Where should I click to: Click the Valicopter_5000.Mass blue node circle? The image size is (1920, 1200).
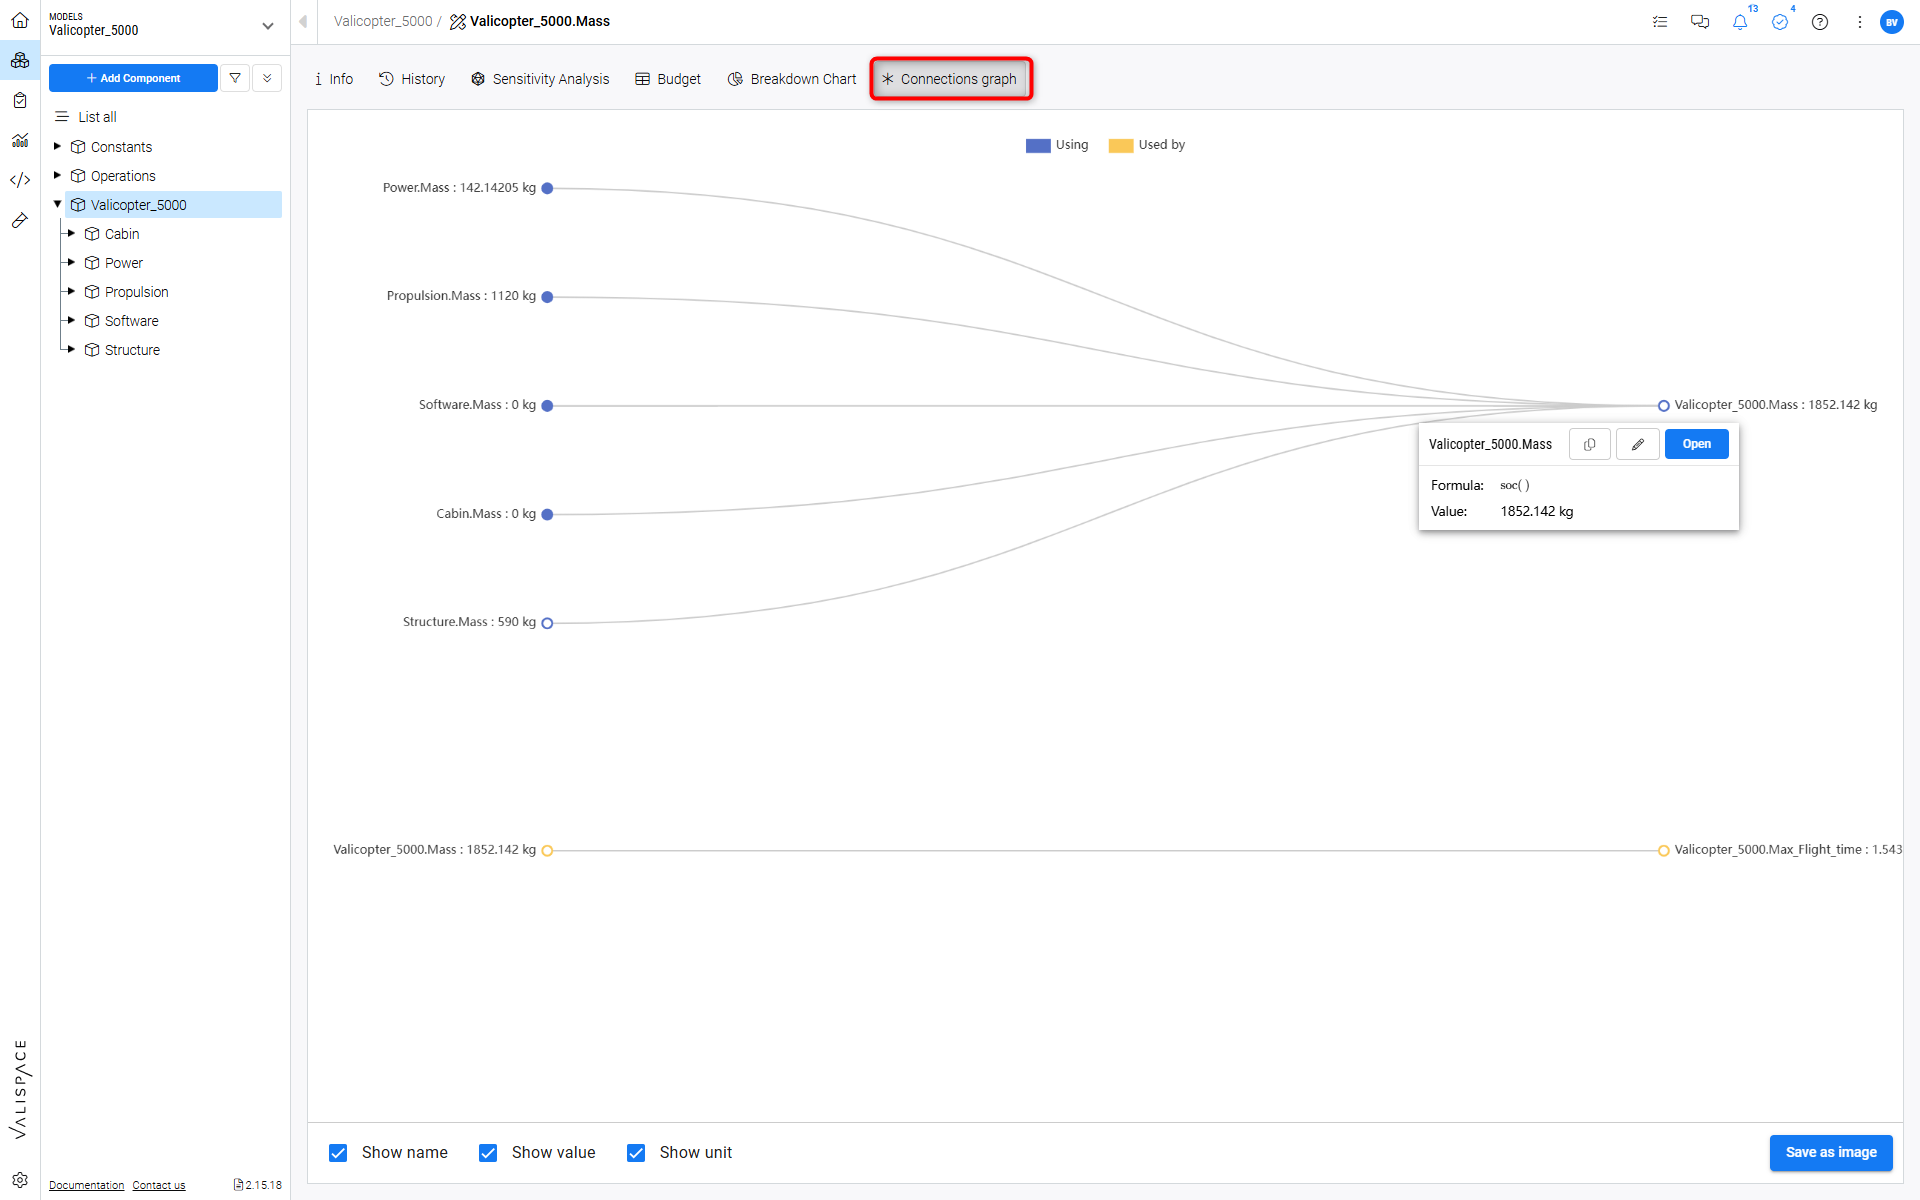tap(1664, 406)
